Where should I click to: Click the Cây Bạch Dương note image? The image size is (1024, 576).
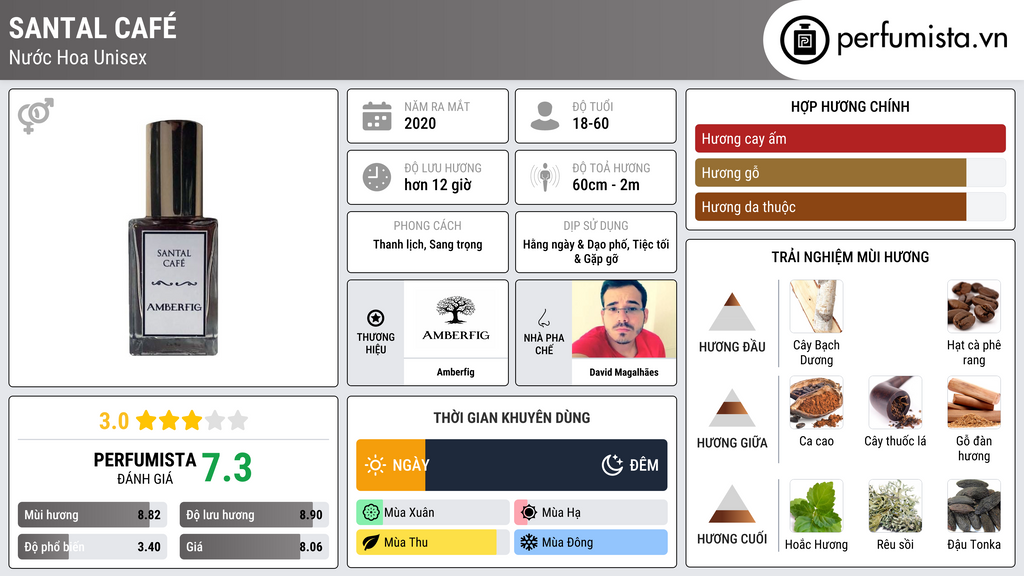pos(816,307)
